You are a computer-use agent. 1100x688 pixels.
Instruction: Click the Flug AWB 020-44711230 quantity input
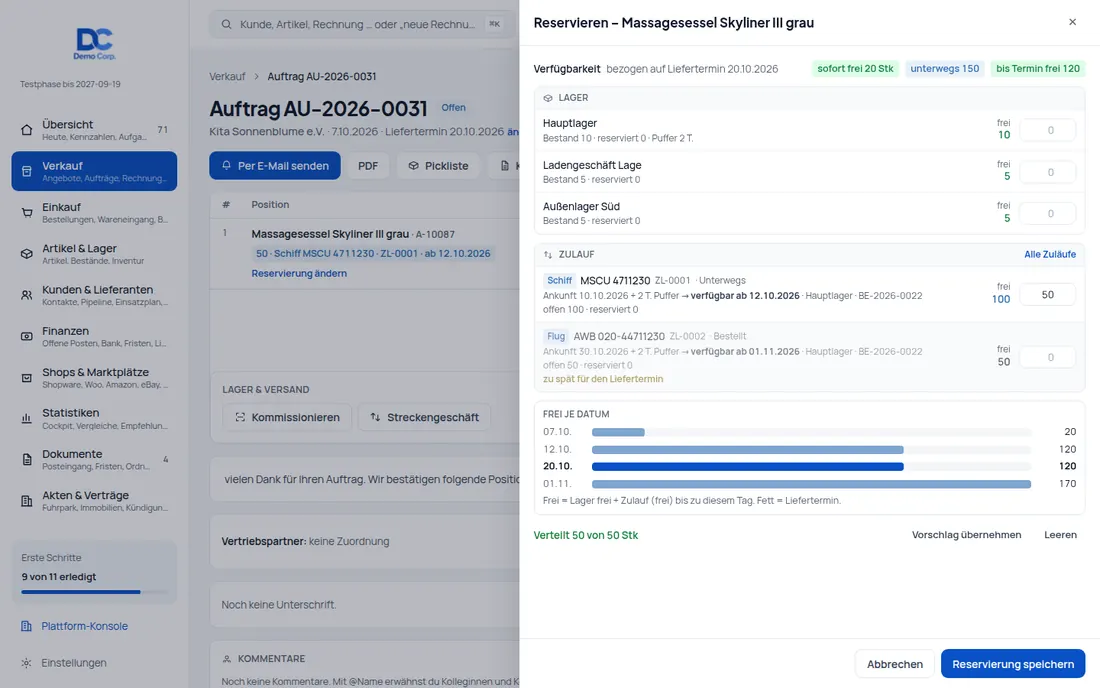pyautogui.click(x=1049, y=358)
